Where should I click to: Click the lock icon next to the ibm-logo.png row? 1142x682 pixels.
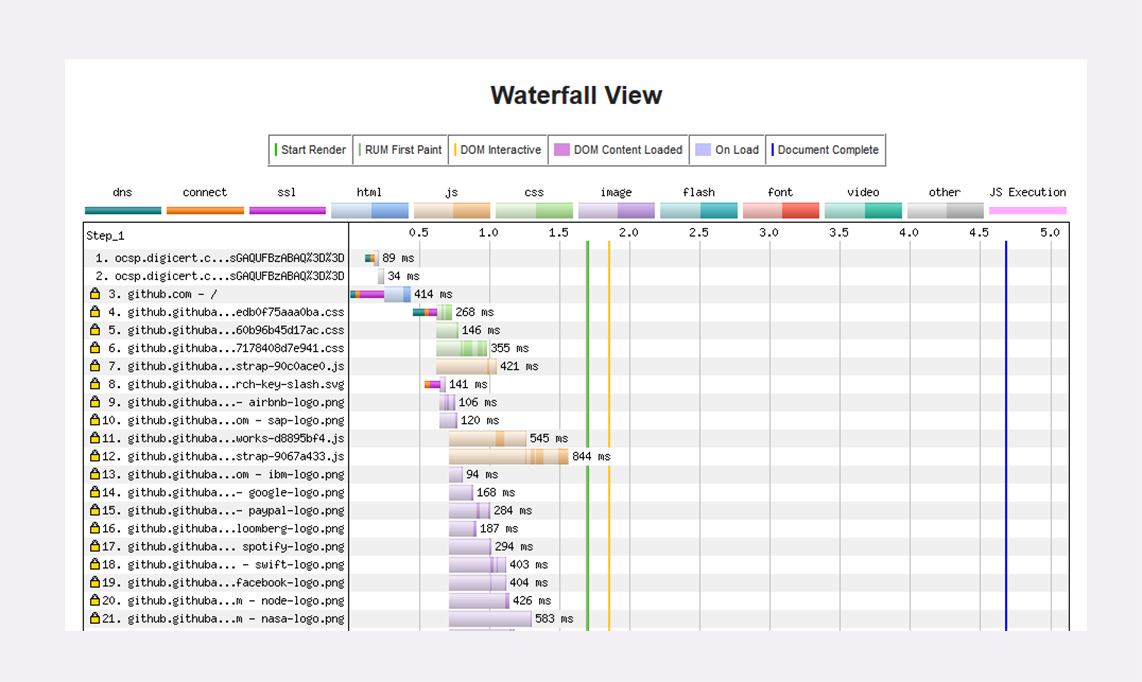(95, 474)
